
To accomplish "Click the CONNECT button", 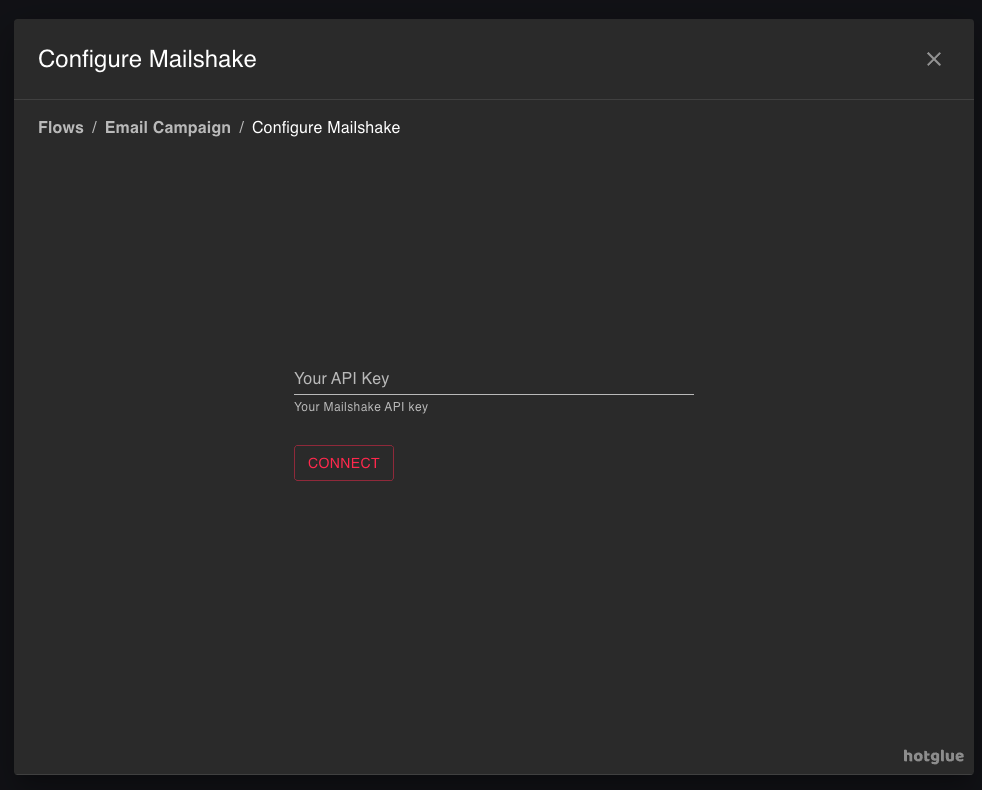I will point(344,463).
